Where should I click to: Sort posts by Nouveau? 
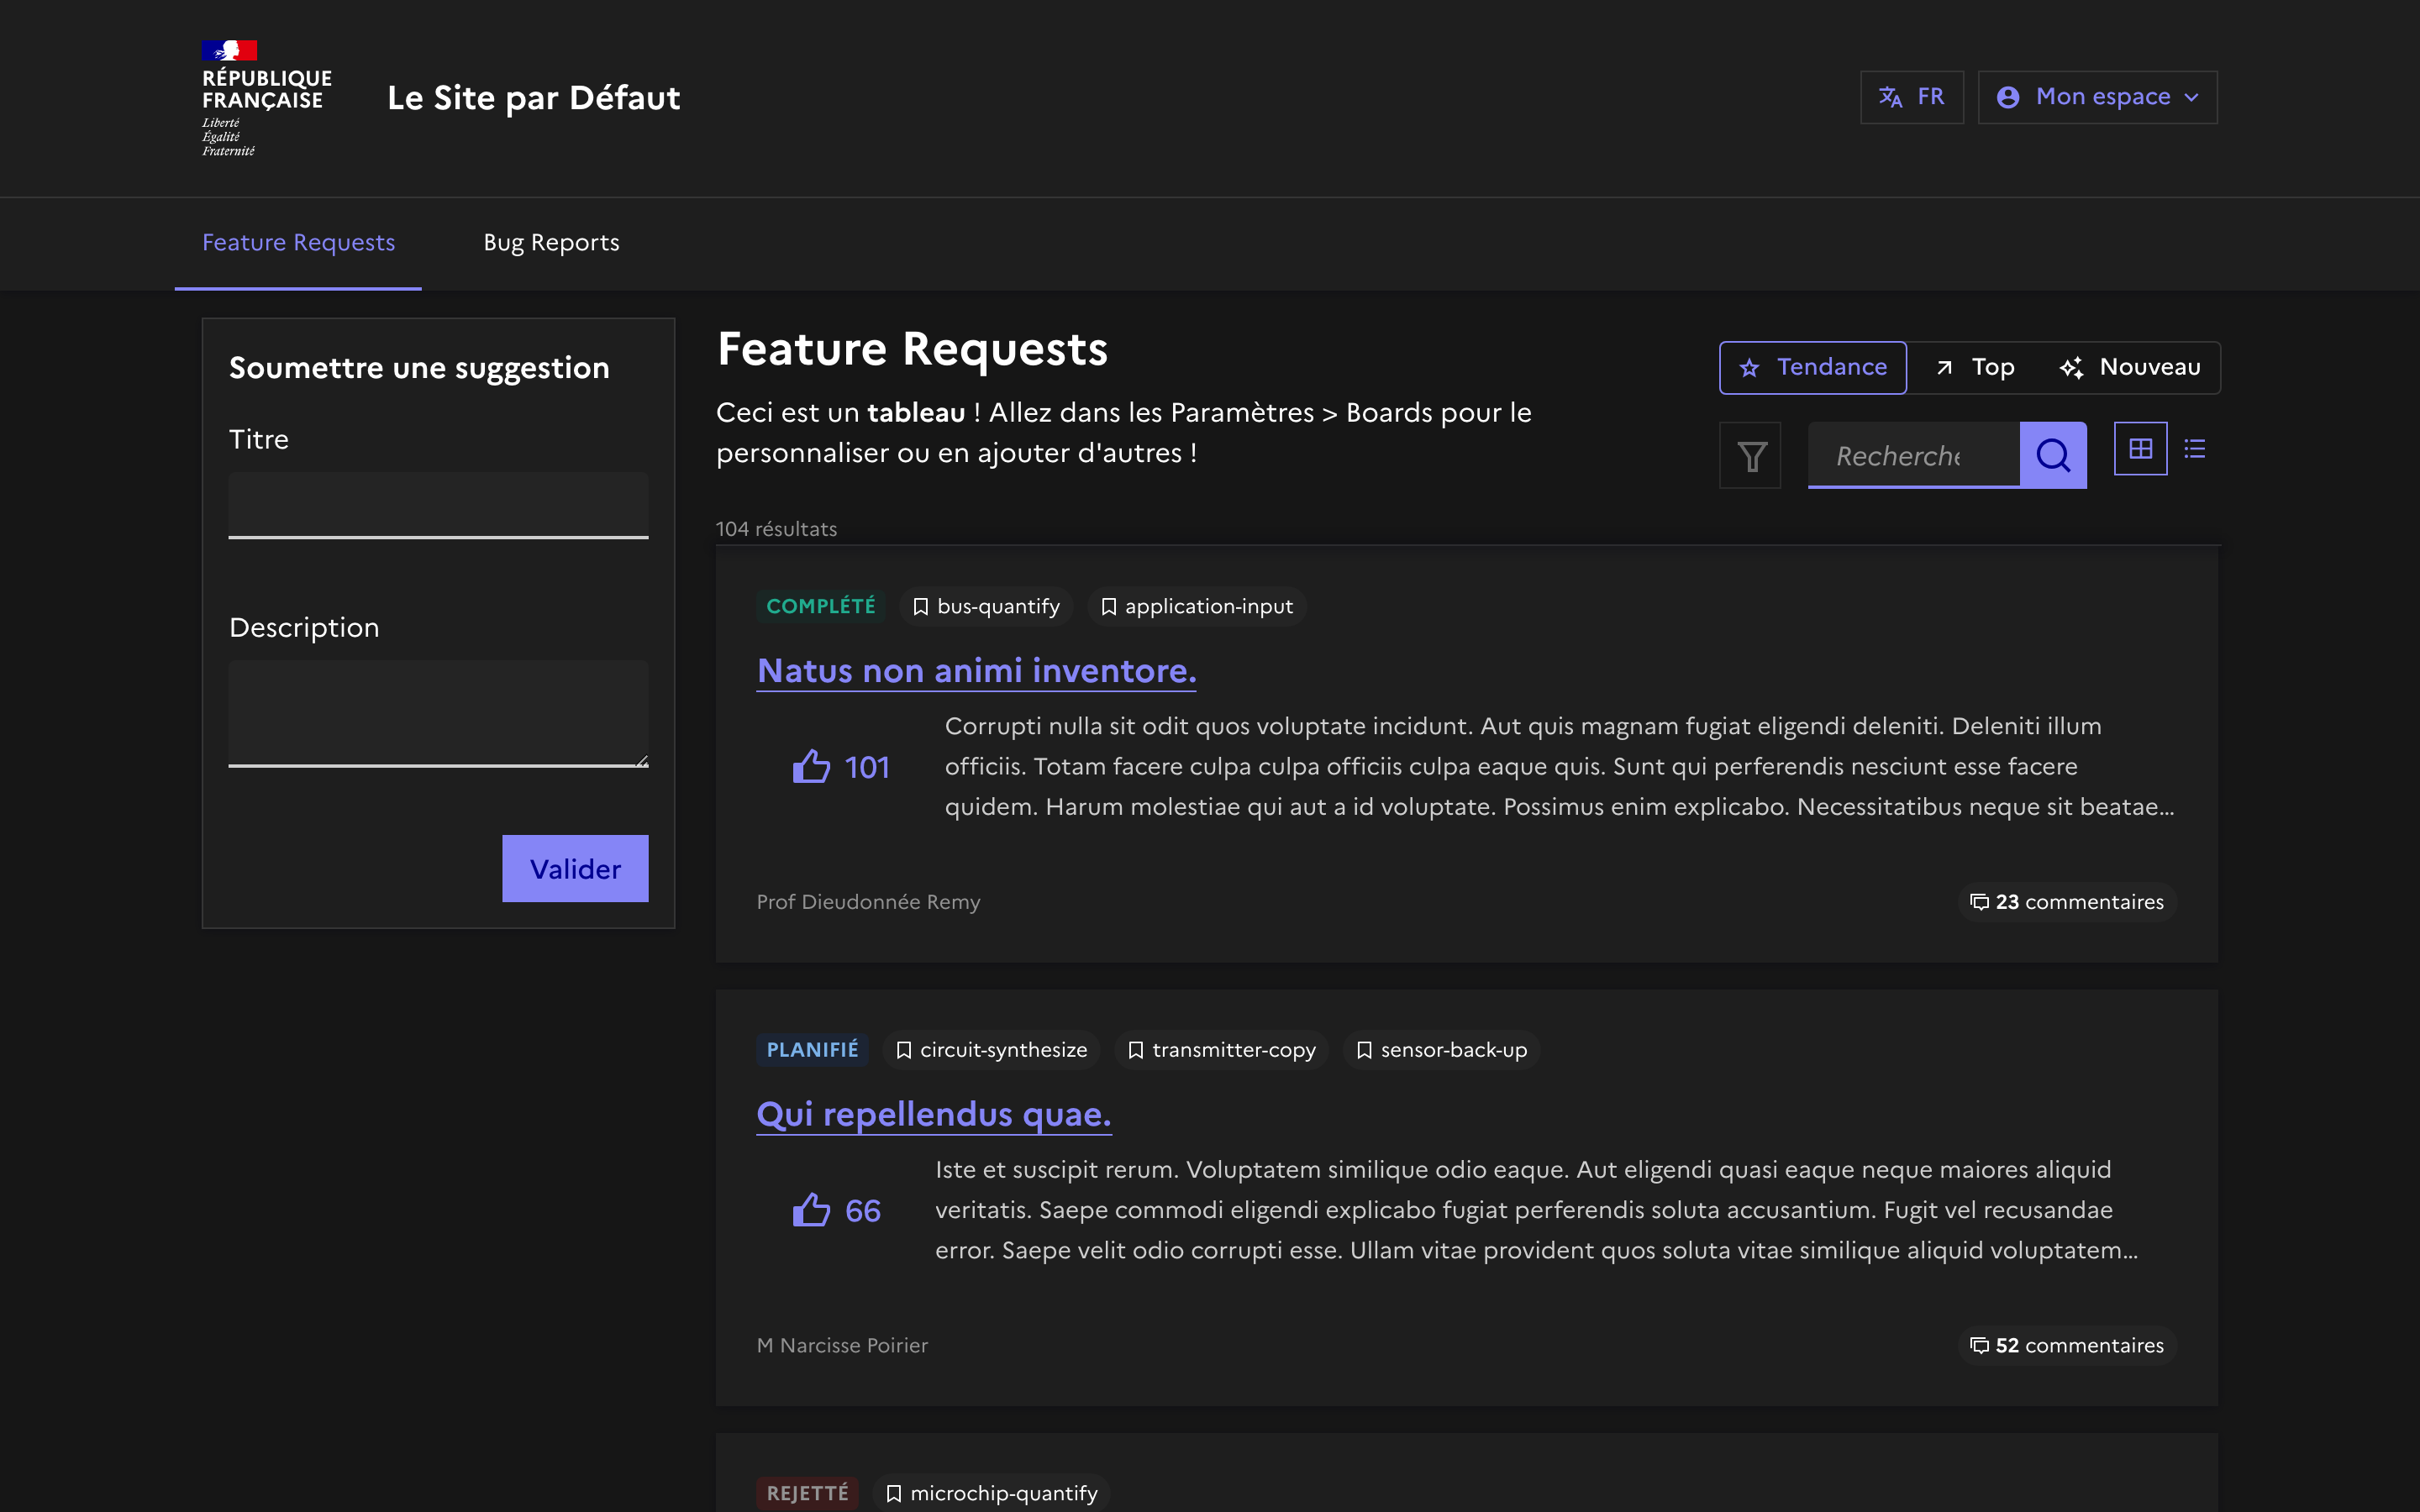[x=2130, y=368]
